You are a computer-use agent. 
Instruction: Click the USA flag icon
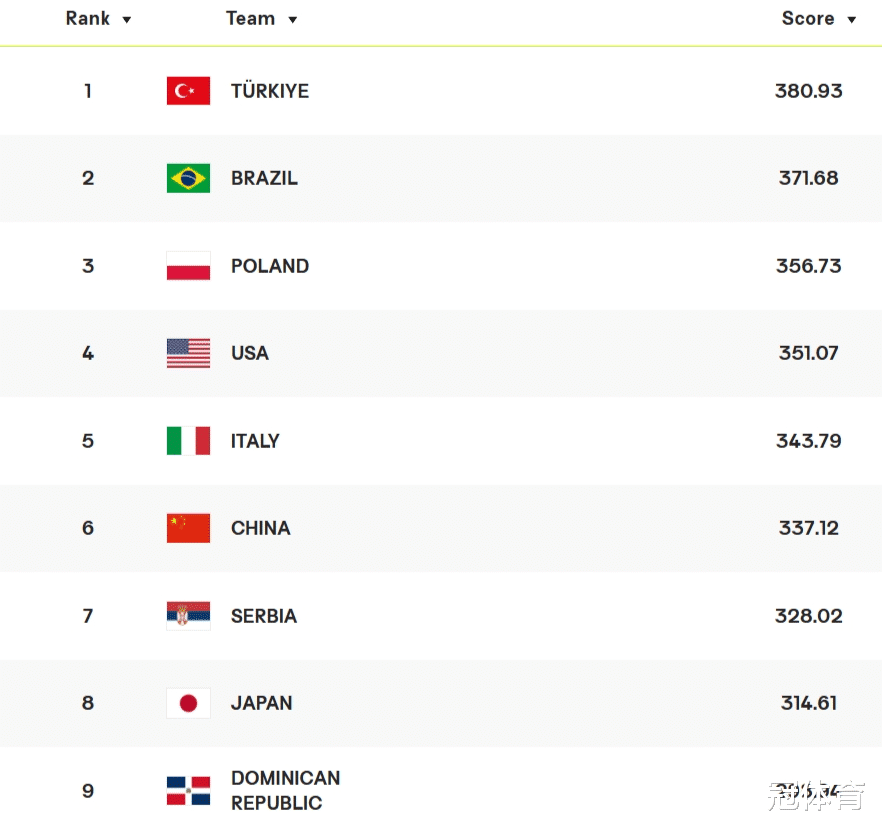click(188, 353)
